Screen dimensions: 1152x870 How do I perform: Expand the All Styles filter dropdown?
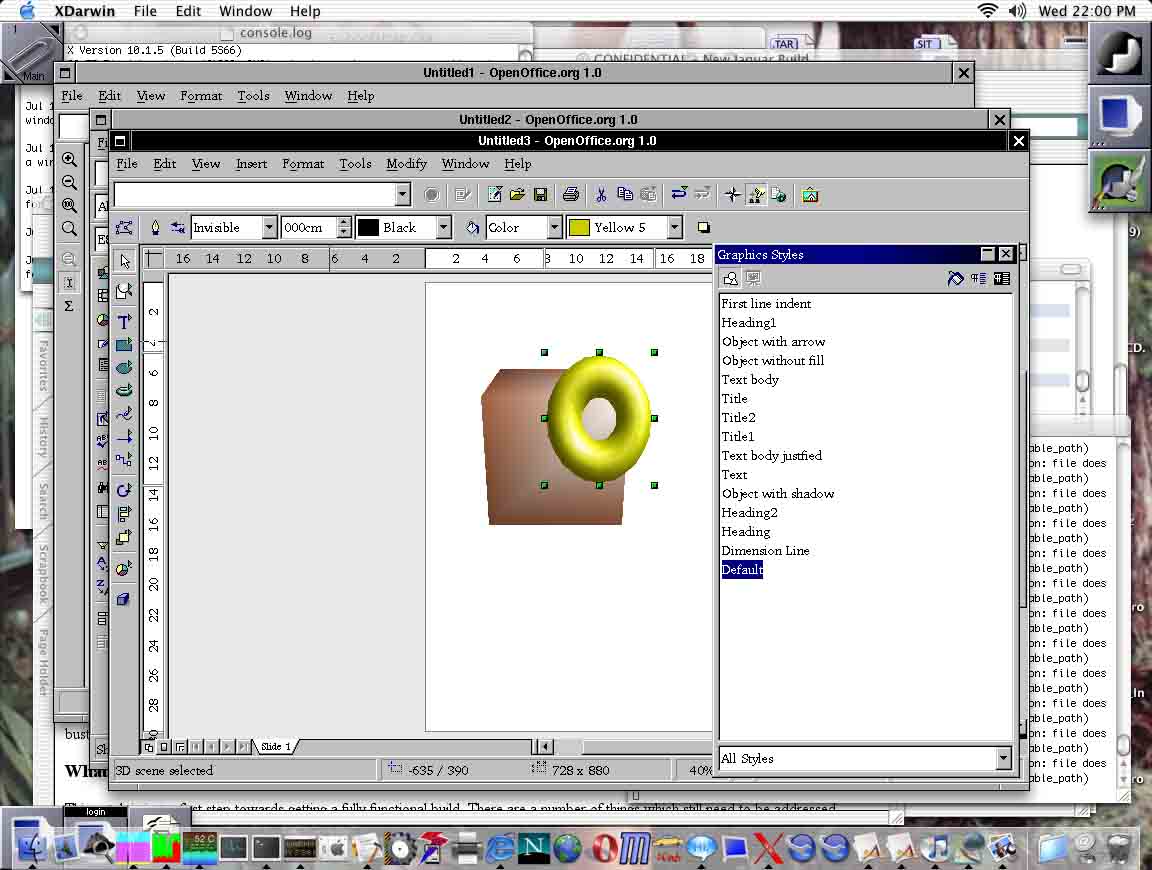pos(1004,758)
